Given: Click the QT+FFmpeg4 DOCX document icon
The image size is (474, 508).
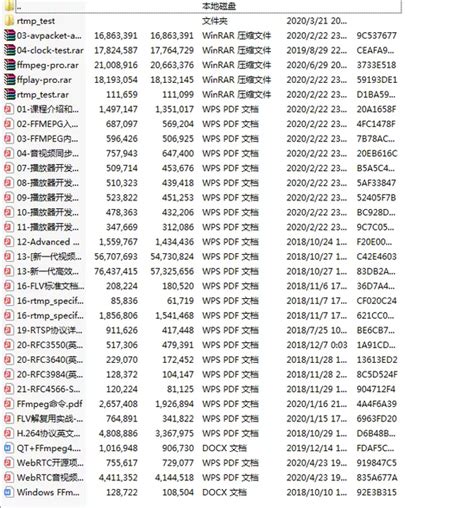Looking at the screenshot, I should click(x=9, y=448).
